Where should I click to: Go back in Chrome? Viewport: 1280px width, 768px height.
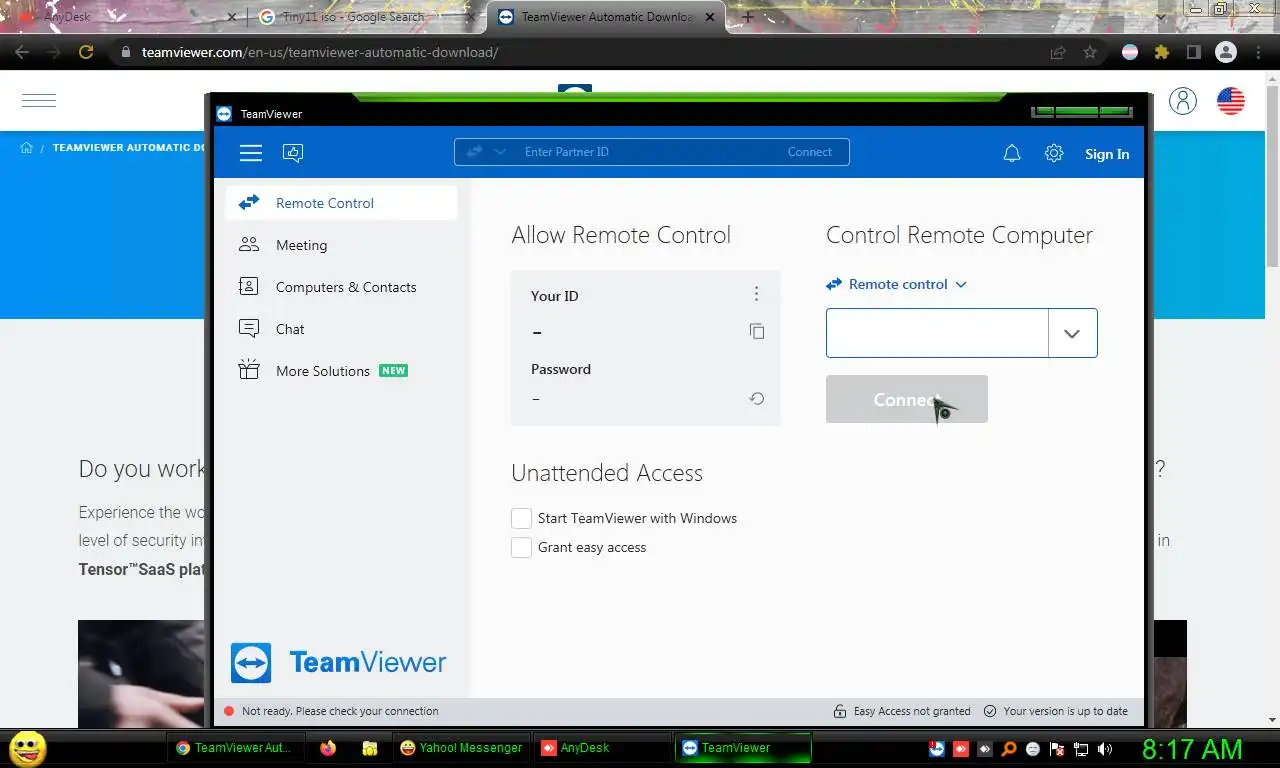pos(22,52)
